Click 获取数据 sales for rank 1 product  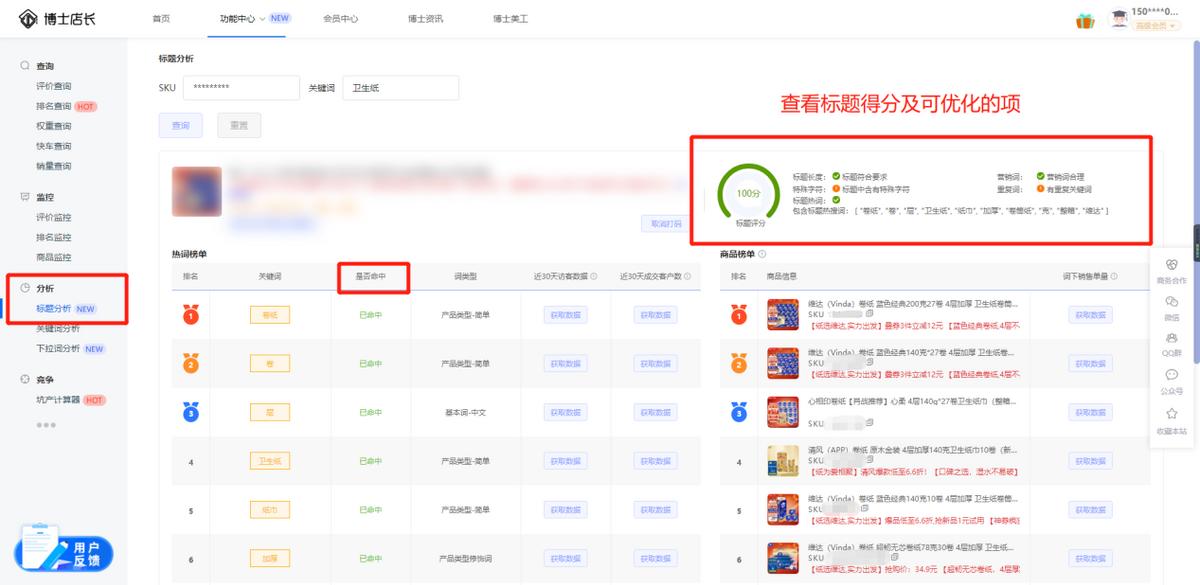1090,315
